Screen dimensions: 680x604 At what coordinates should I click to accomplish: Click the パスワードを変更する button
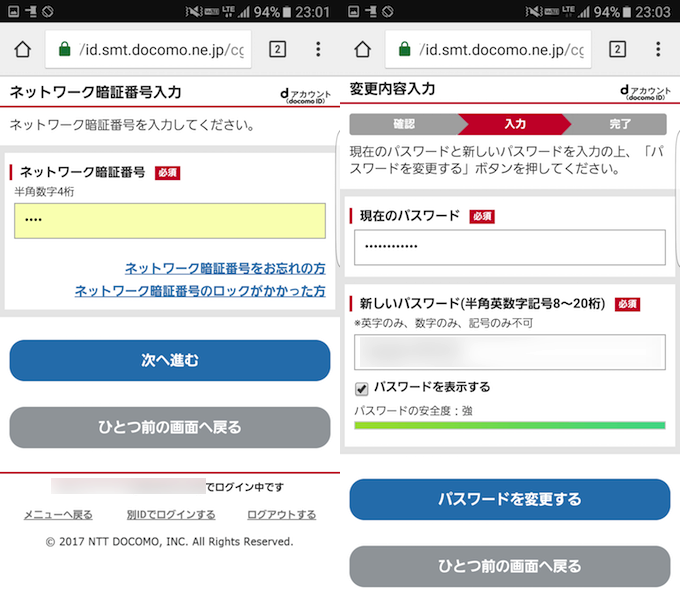click(x=509, y=499)
